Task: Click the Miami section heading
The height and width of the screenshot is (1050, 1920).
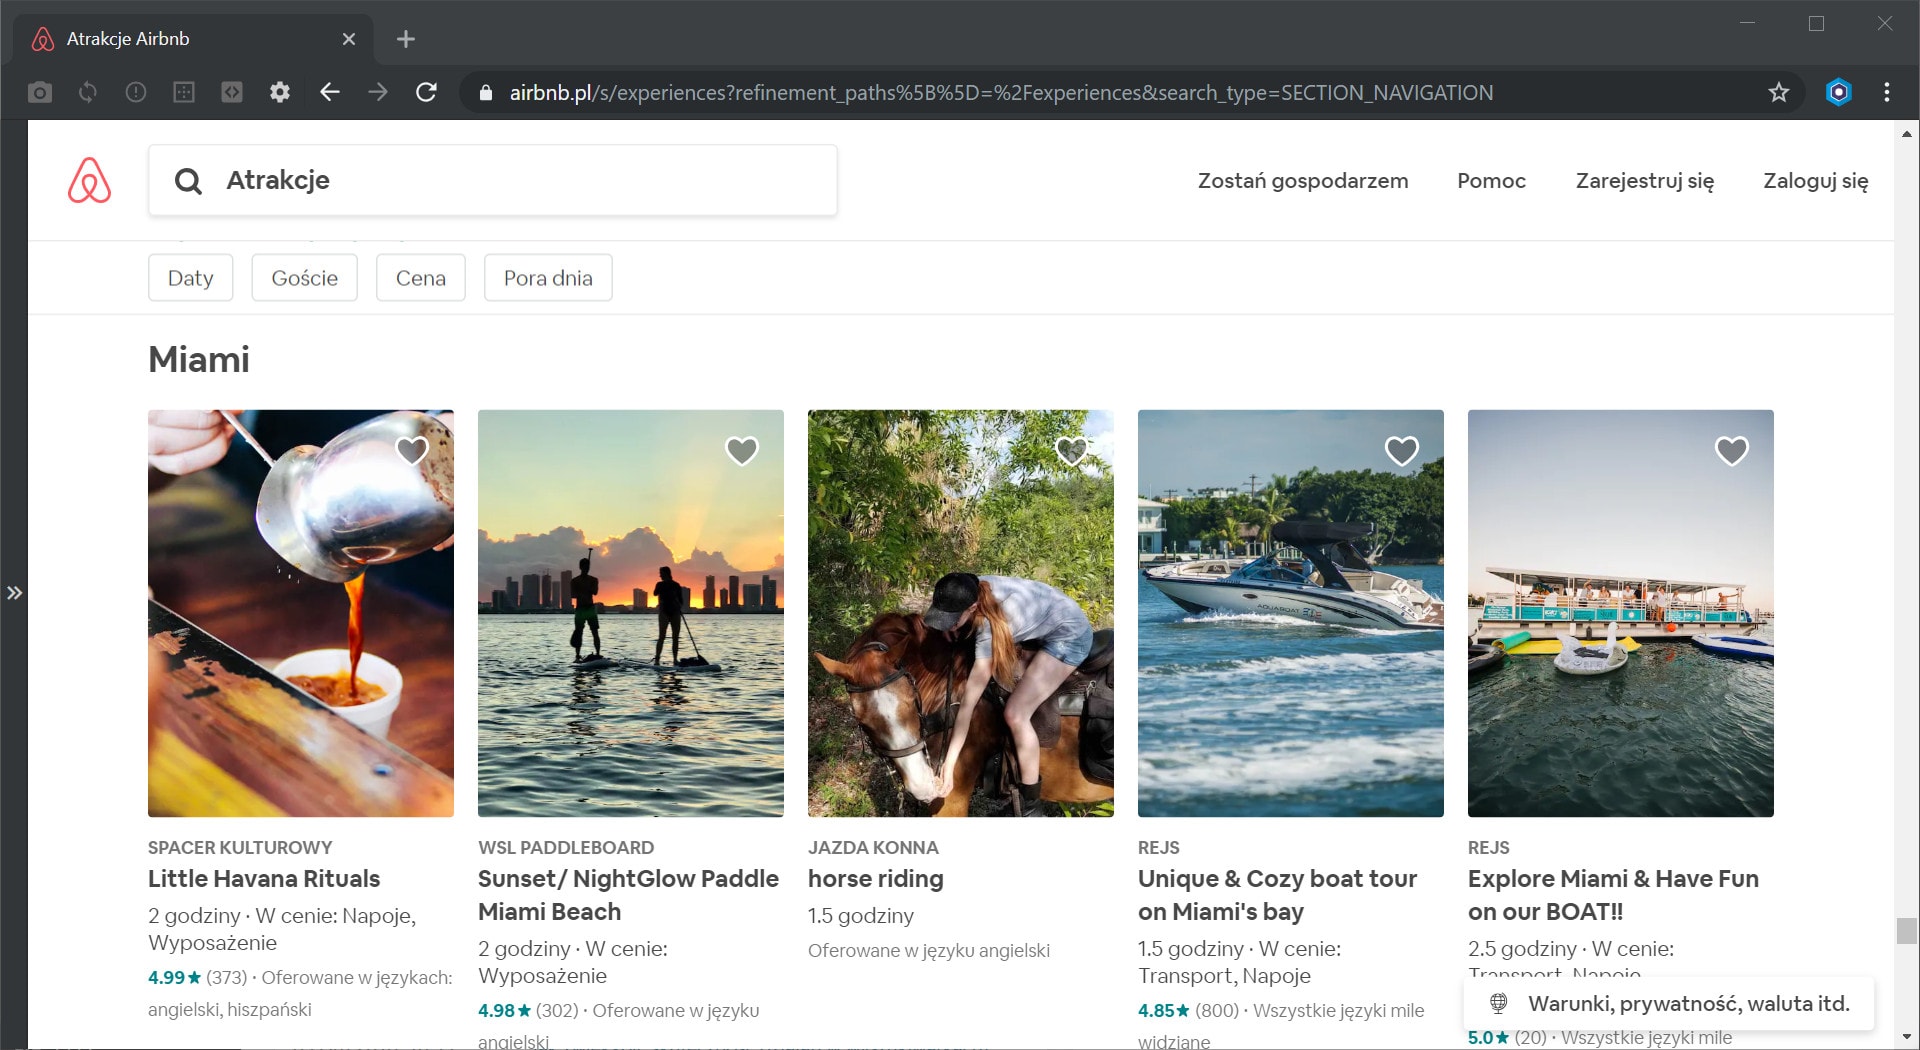Action: (199, 359)
